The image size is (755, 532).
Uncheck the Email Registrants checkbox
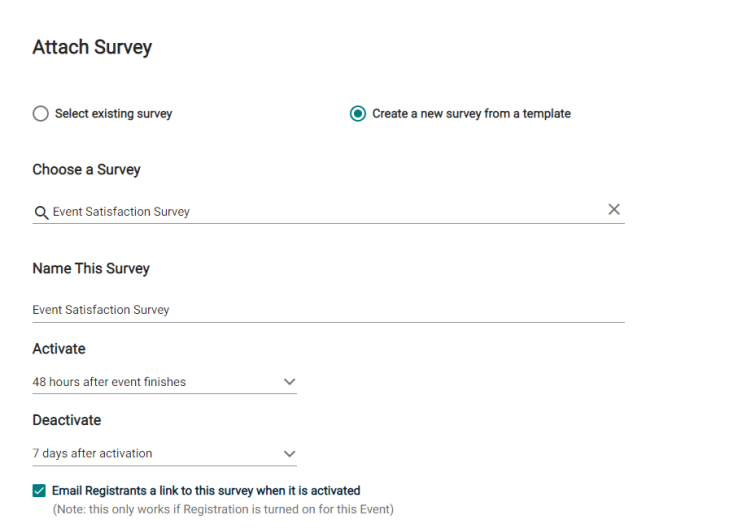[39, 491]
